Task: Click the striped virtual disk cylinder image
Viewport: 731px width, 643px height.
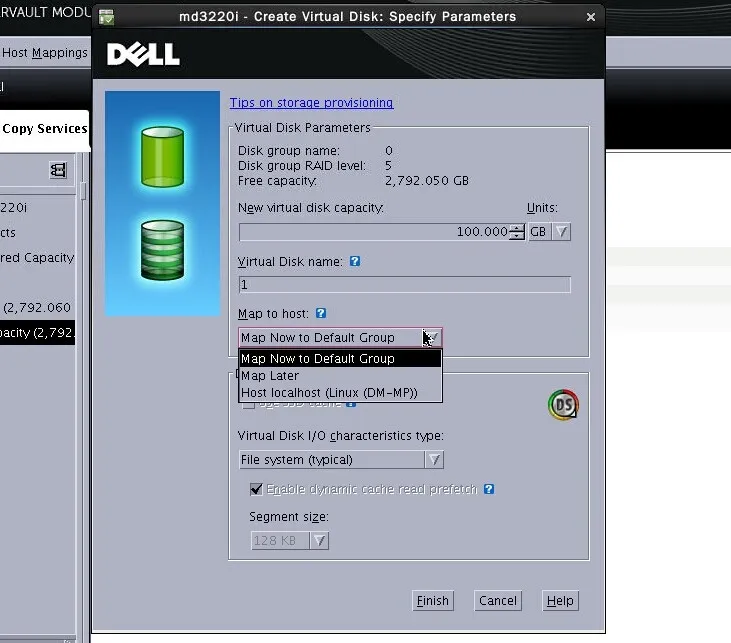Action: 162,250
